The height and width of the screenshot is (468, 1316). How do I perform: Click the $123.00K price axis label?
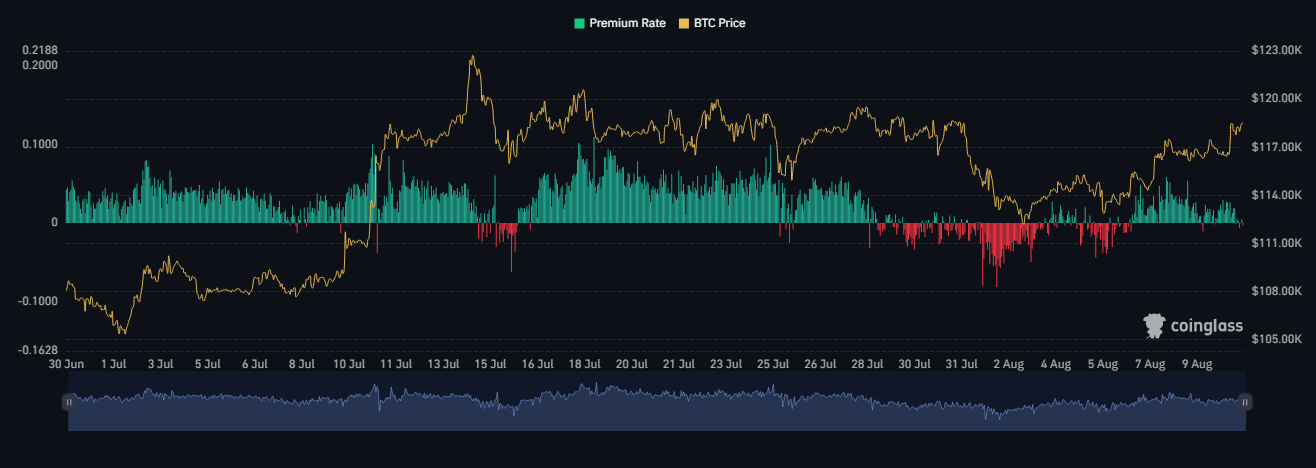pyautogui.click(x=1274, y=50)
